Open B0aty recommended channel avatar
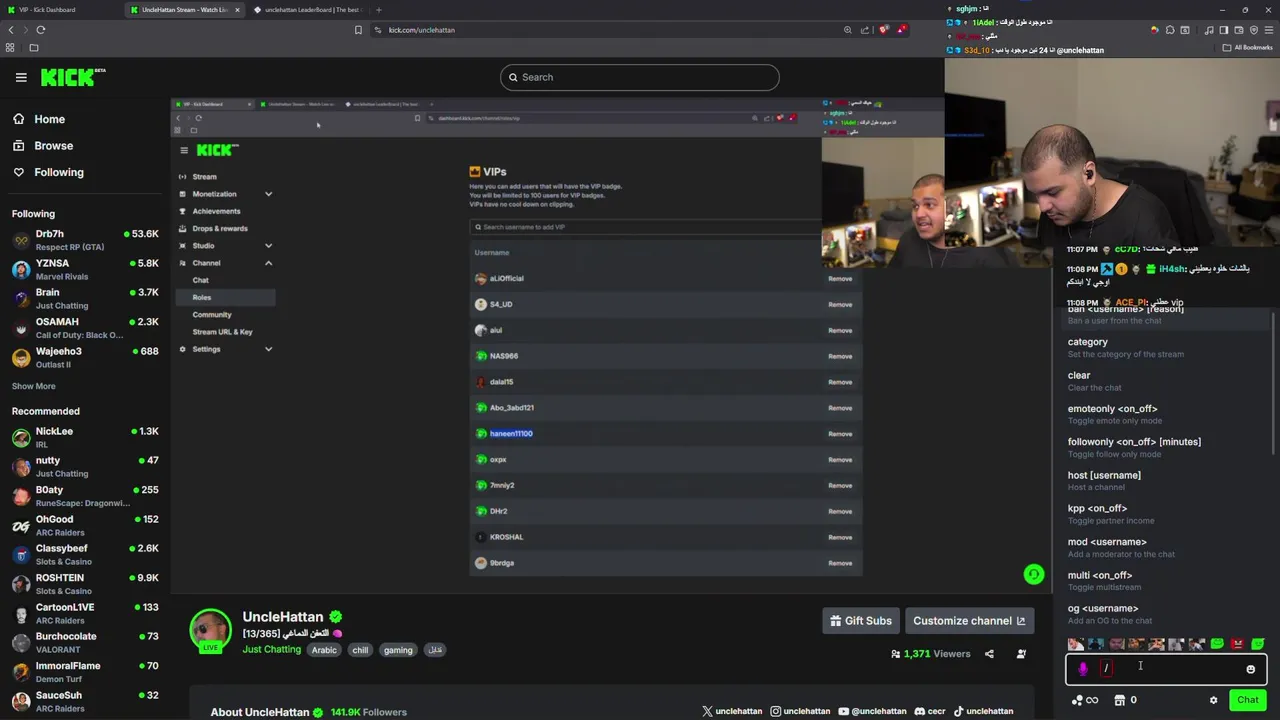Screen dimensions: 1280x720 tap(21, 496)
